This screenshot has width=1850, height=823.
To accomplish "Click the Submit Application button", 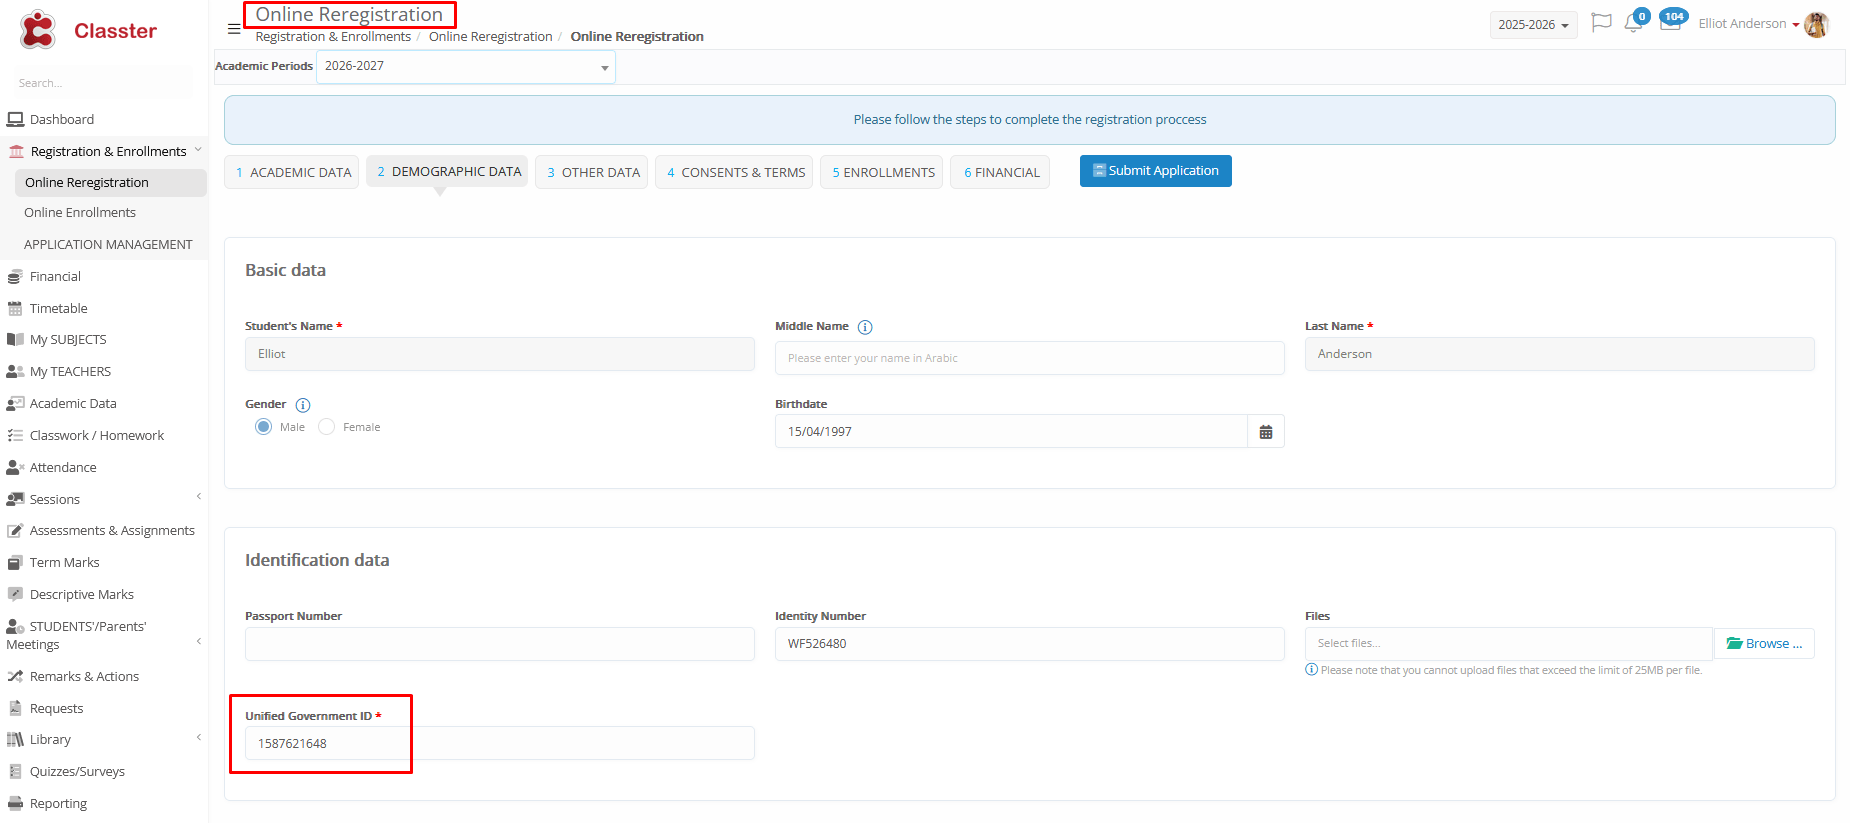I will [1155, 171].
